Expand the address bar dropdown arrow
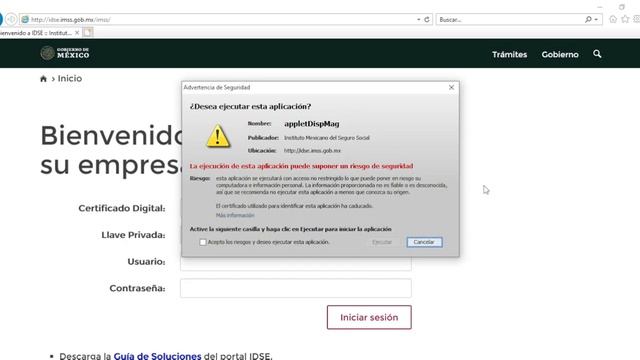Screen dimensions: 640x360 pyautogui.click(x=418, y=19)
